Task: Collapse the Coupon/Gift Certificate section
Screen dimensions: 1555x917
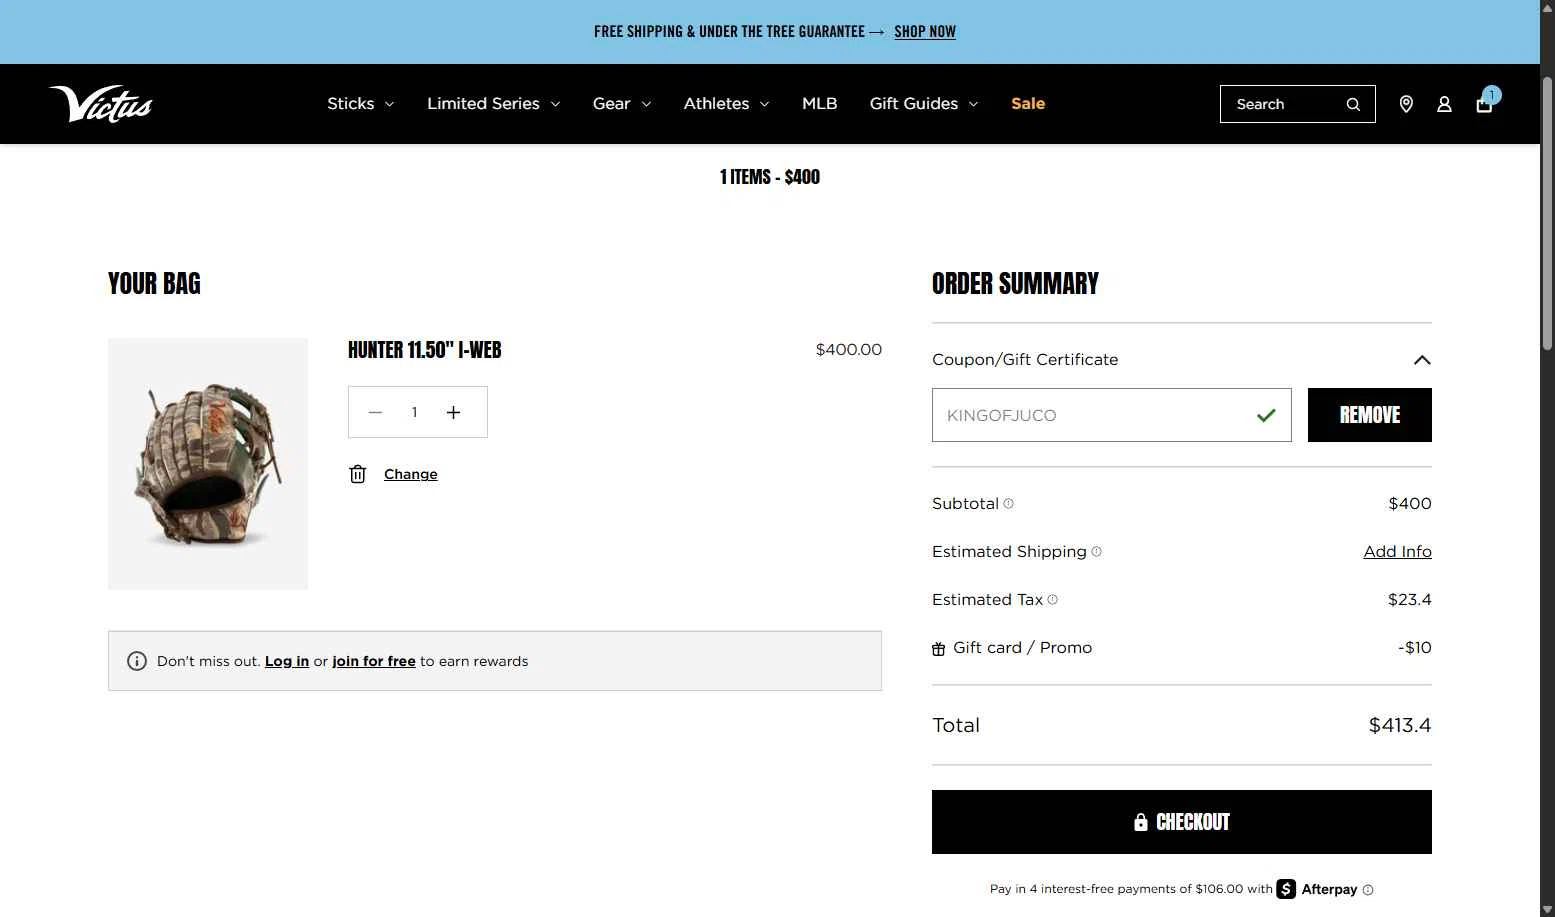Action: [x=1422, y=360]
